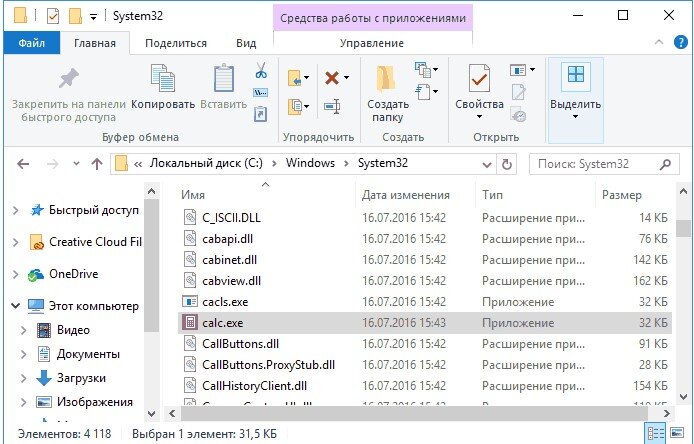Image resolution: width=694 pixels, height=444 pixels.
Task: Delete the file with red X icon
Action: (332, 78)
